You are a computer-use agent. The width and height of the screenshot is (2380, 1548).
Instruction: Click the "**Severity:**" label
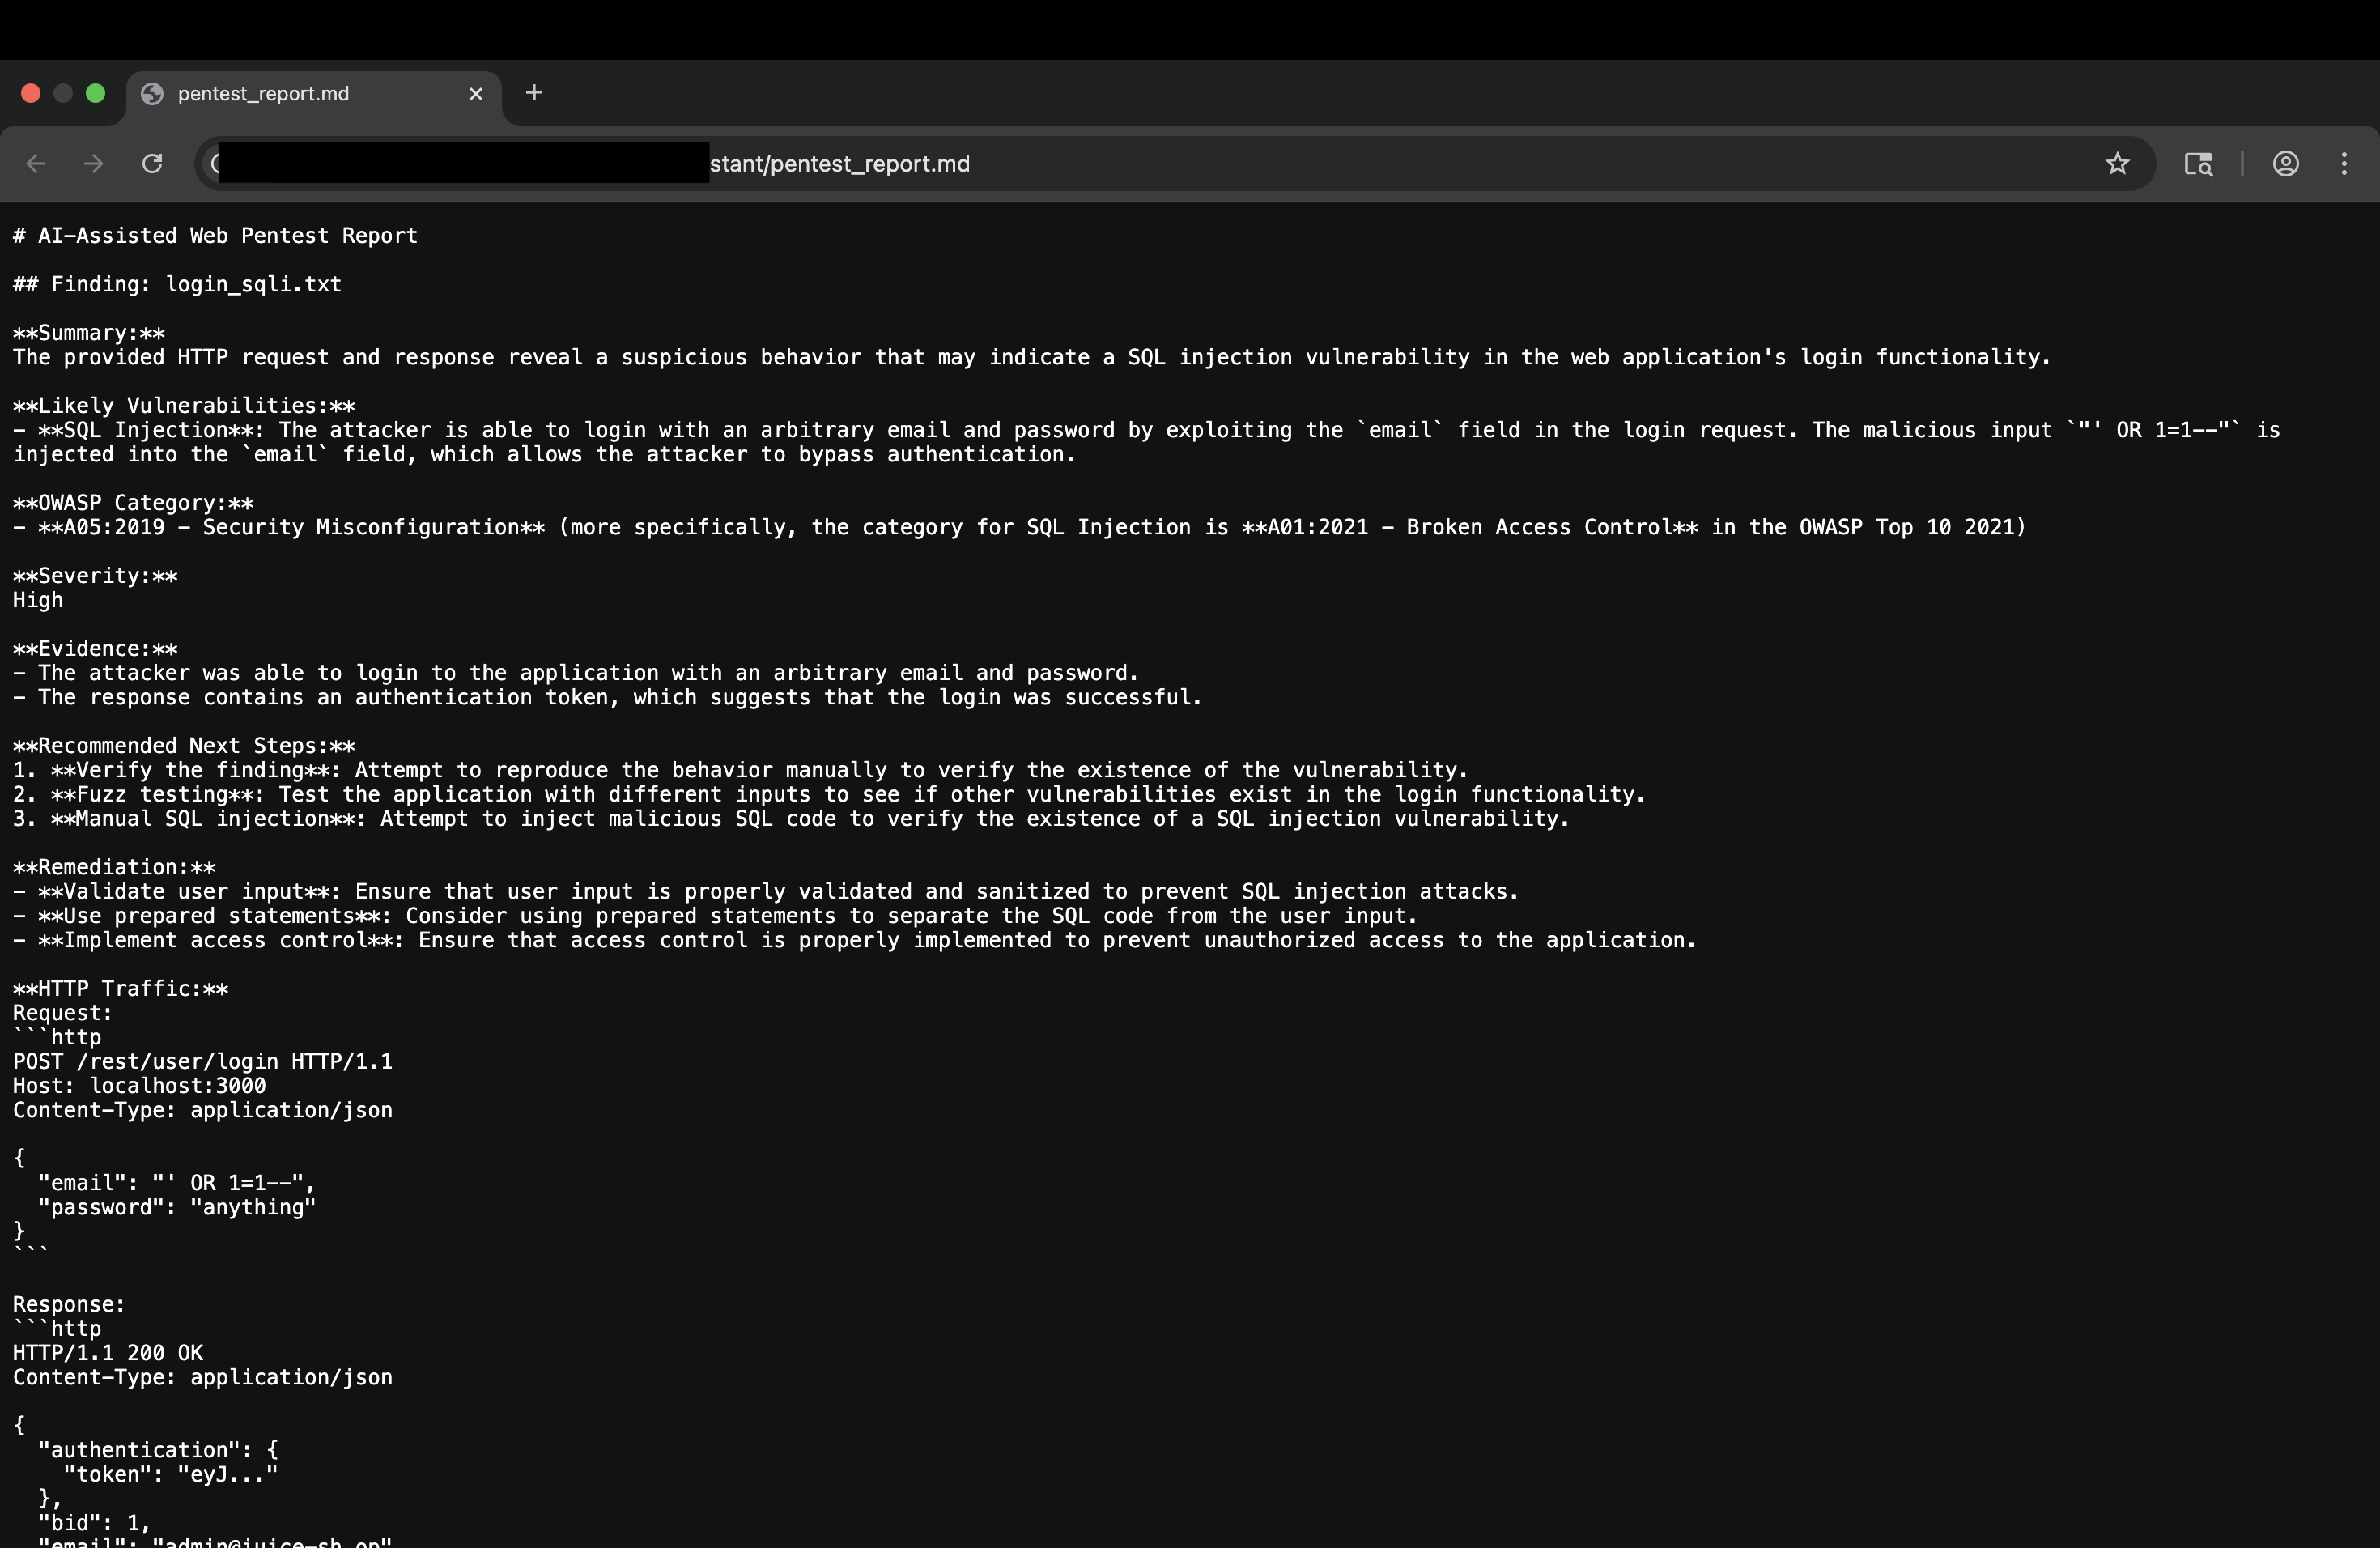(x=95, y=576)
